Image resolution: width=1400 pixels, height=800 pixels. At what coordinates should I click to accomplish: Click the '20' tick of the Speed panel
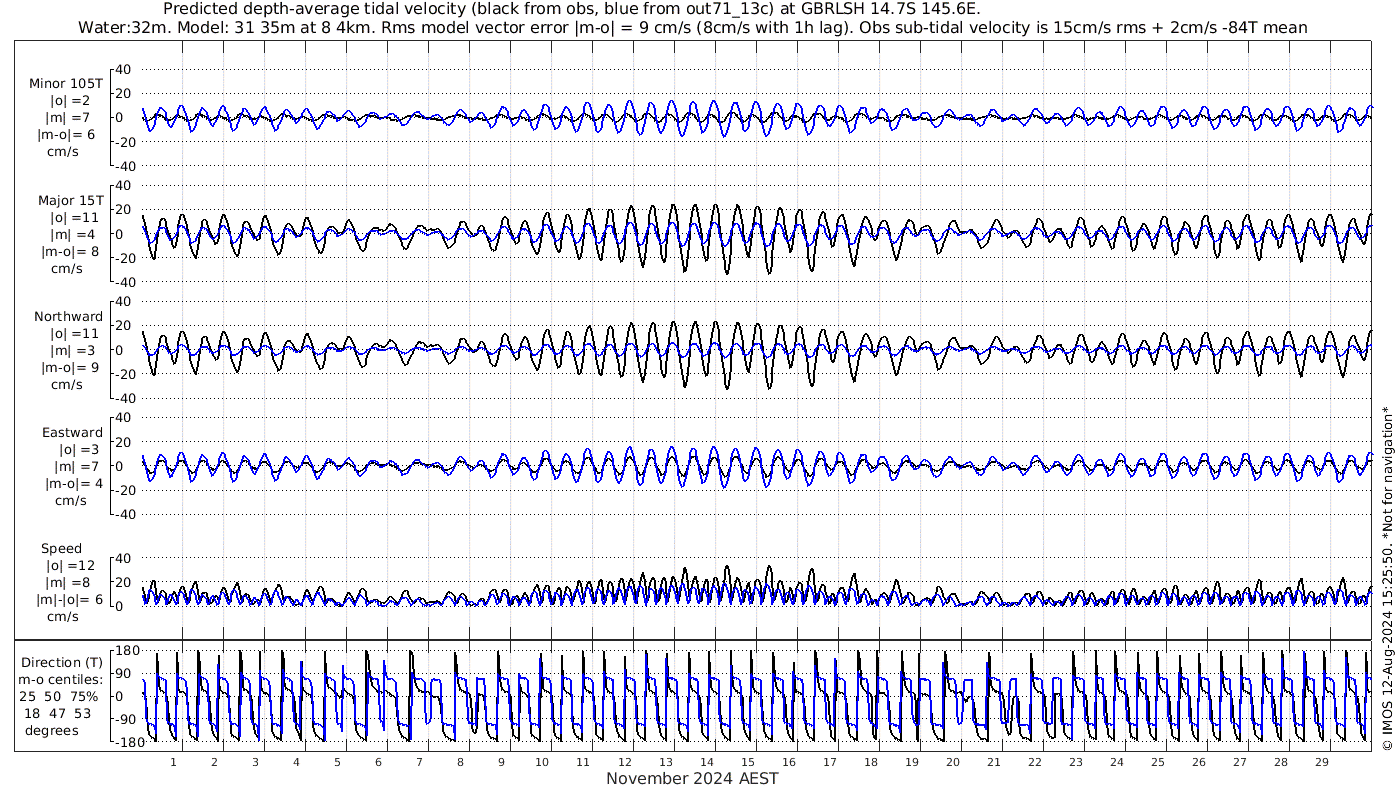point(124,582)
